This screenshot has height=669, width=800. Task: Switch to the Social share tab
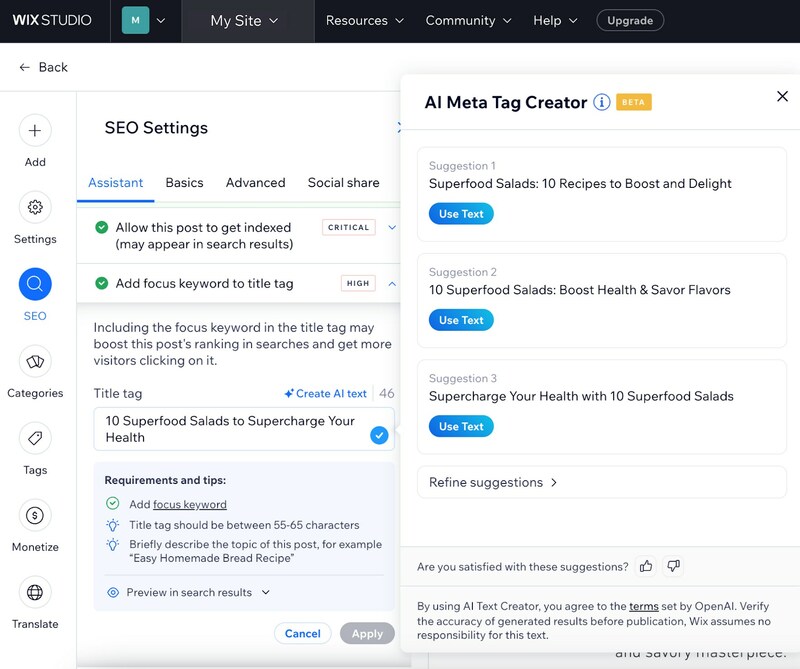(x=343, y=183)
